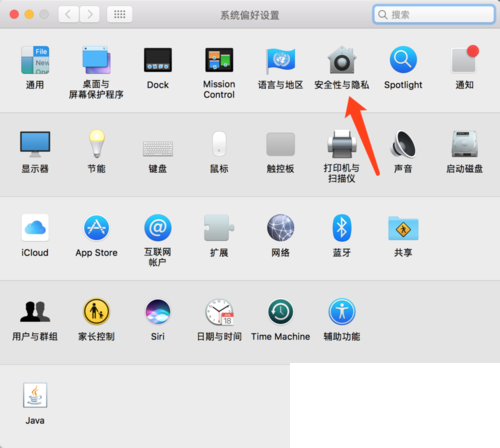Minimize window with the yellow button

pos(29,14)
